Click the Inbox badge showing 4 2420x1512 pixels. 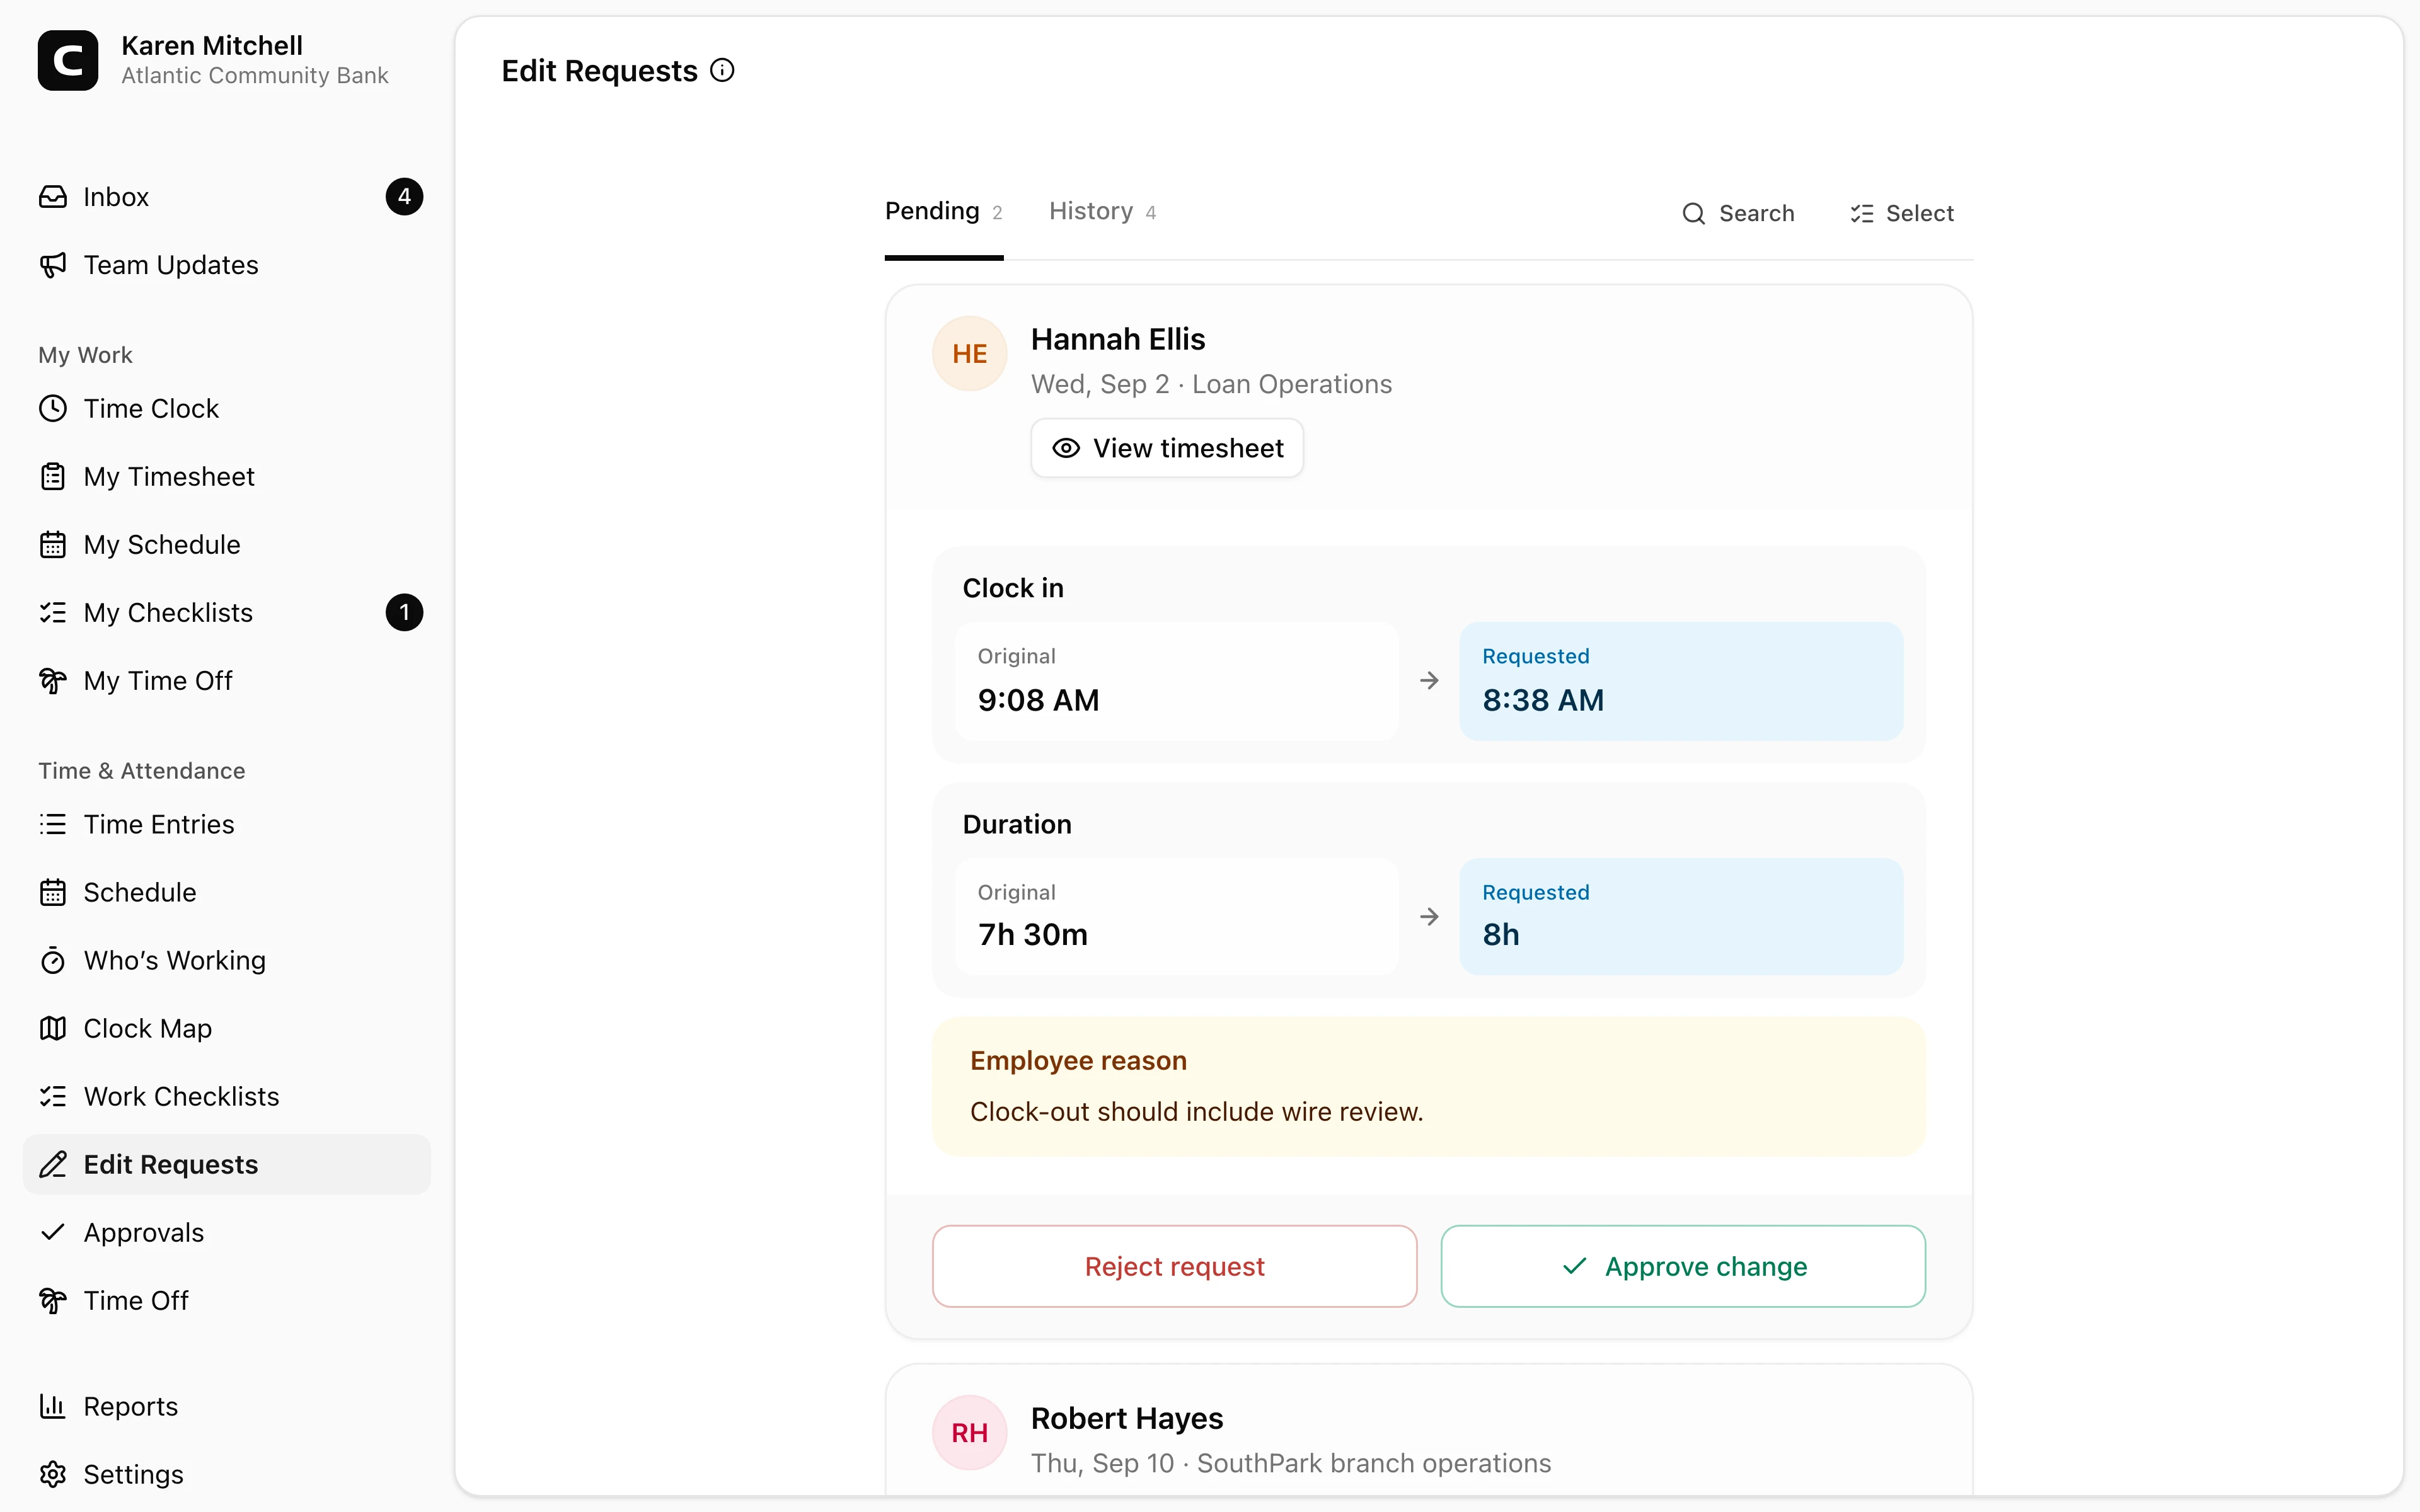pos(404,197)
